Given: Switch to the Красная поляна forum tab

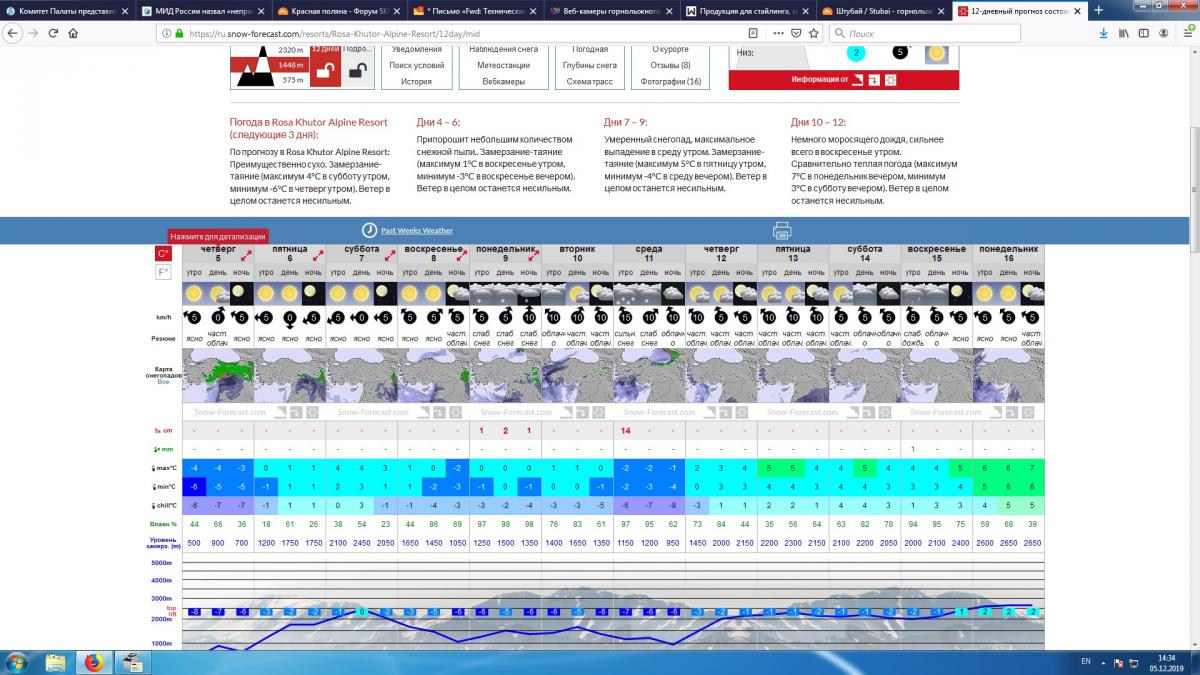Looking at the screenshot, I should (339, 11).
